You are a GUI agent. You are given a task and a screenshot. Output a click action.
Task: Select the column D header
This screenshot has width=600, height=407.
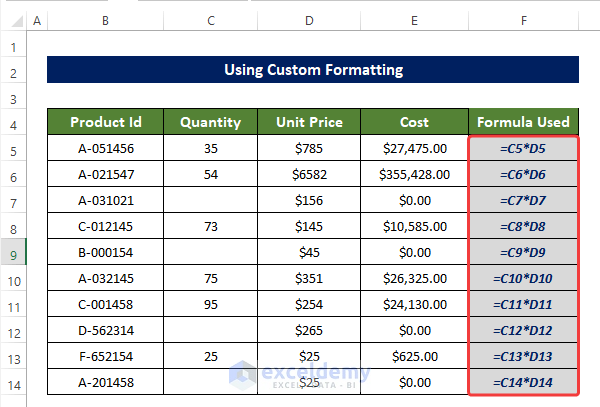[x=309, y=20]
